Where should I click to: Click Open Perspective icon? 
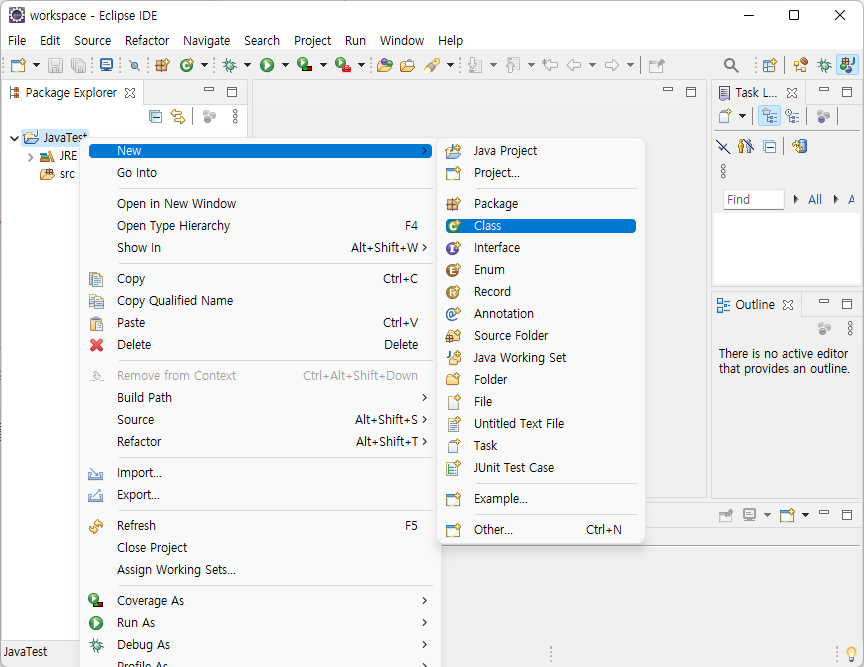tap(770, 66)
